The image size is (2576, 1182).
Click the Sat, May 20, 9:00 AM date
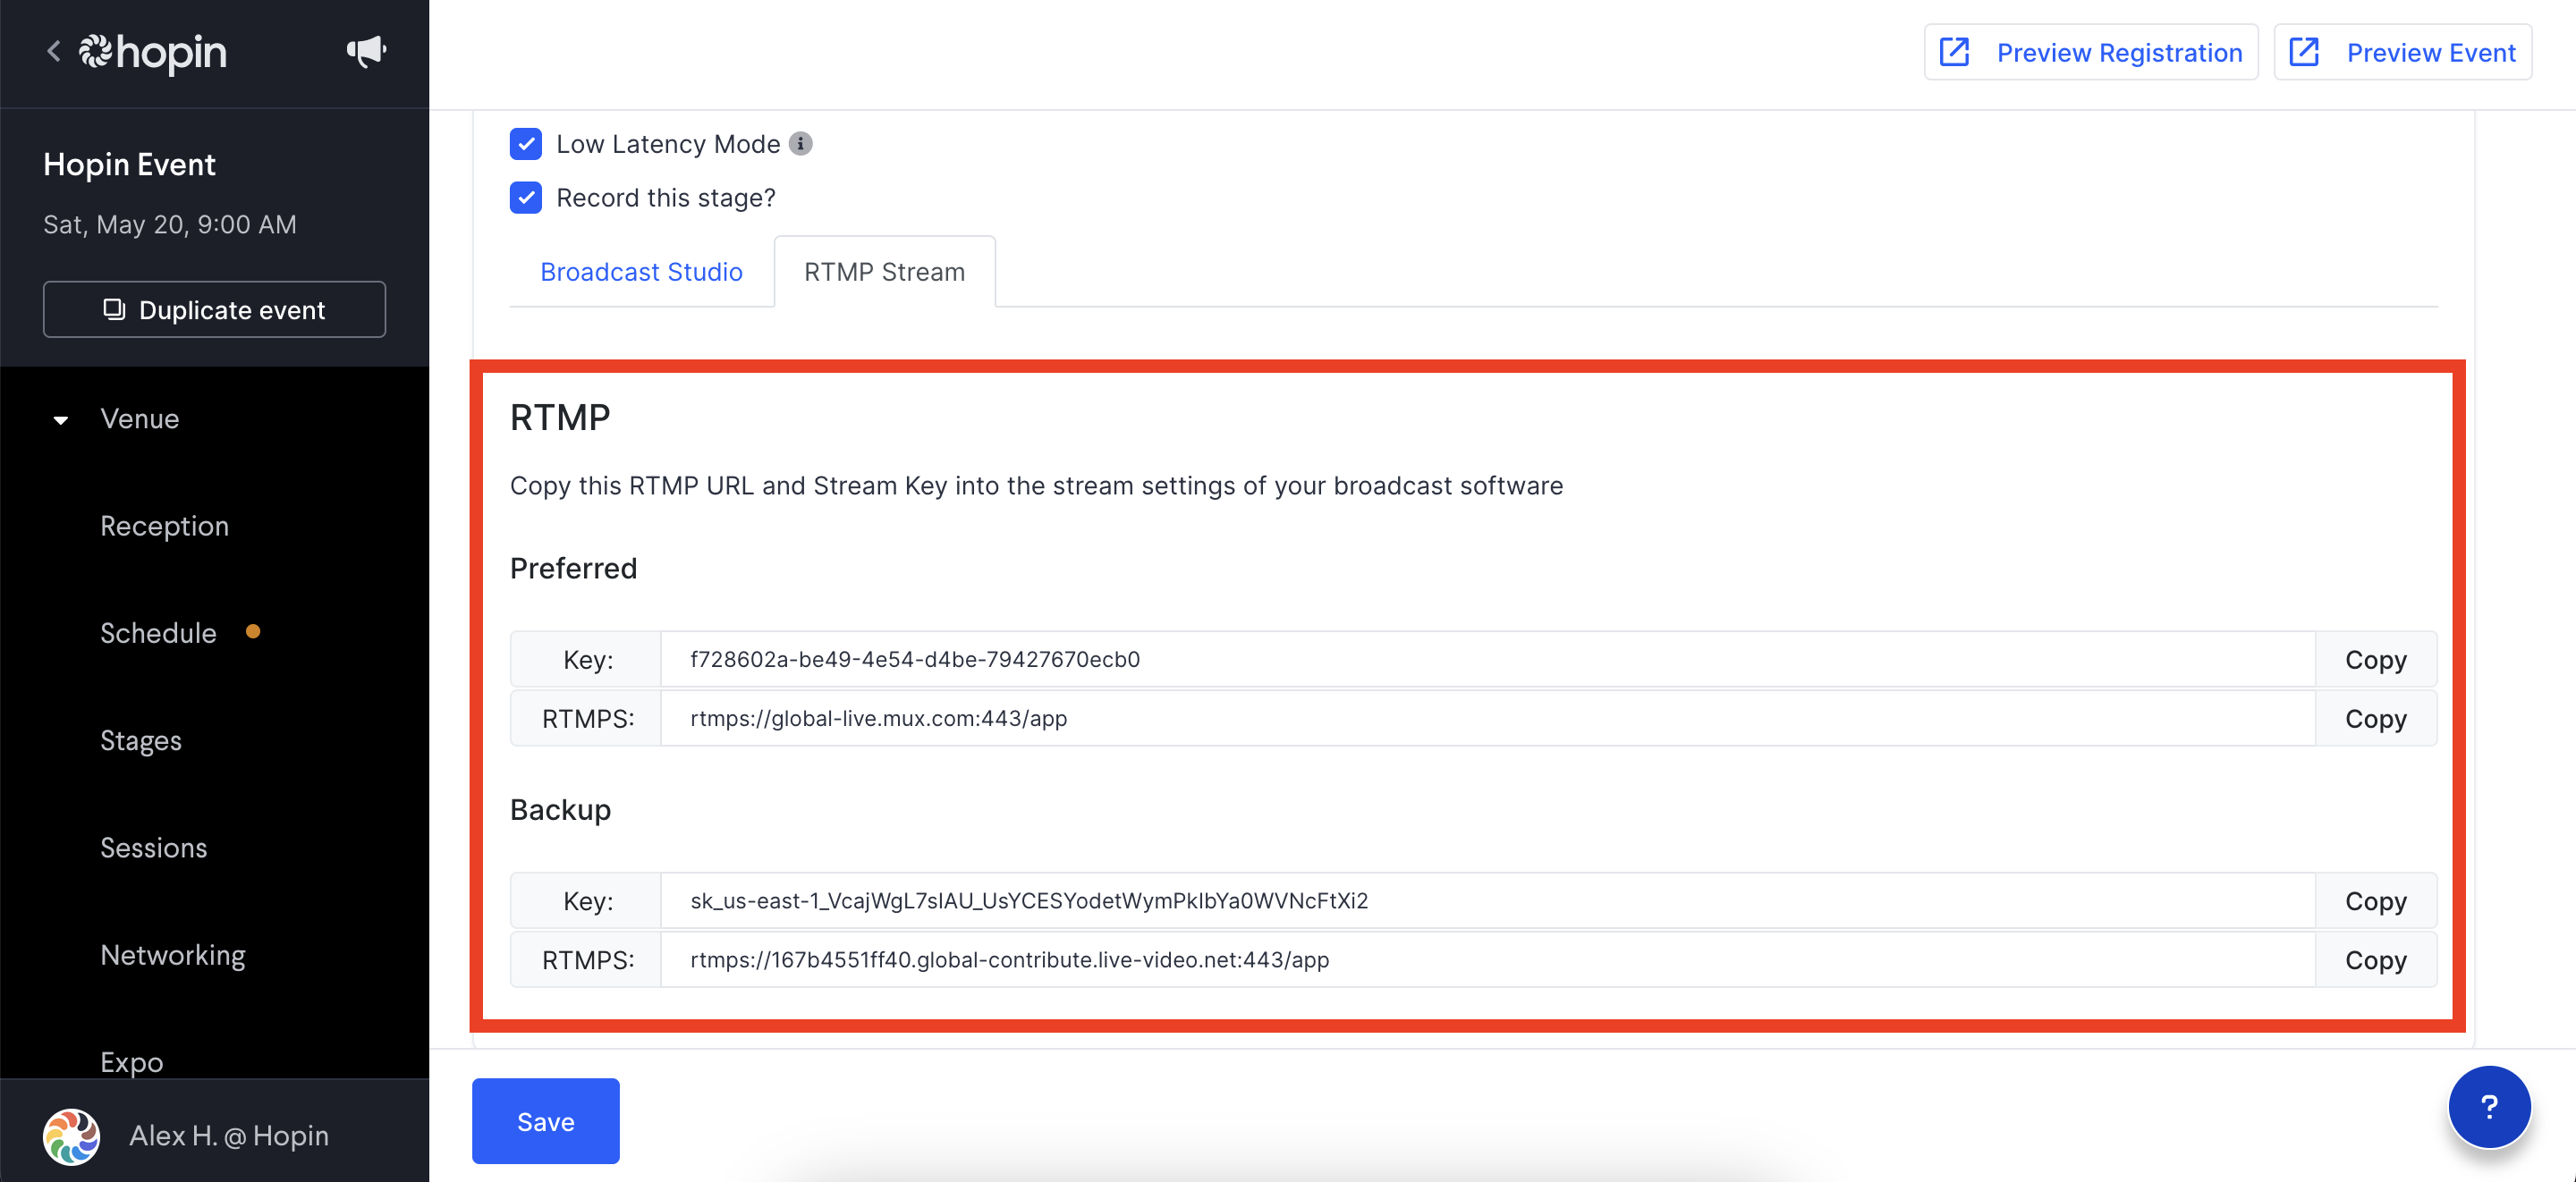(170, 224)
